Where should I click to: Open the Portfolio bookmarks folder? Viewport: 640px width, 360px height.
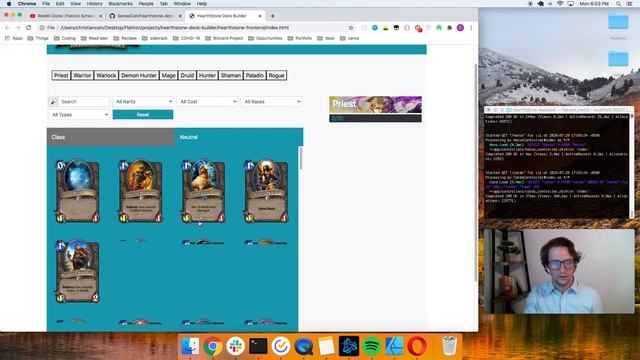click(x=300, y=38)
